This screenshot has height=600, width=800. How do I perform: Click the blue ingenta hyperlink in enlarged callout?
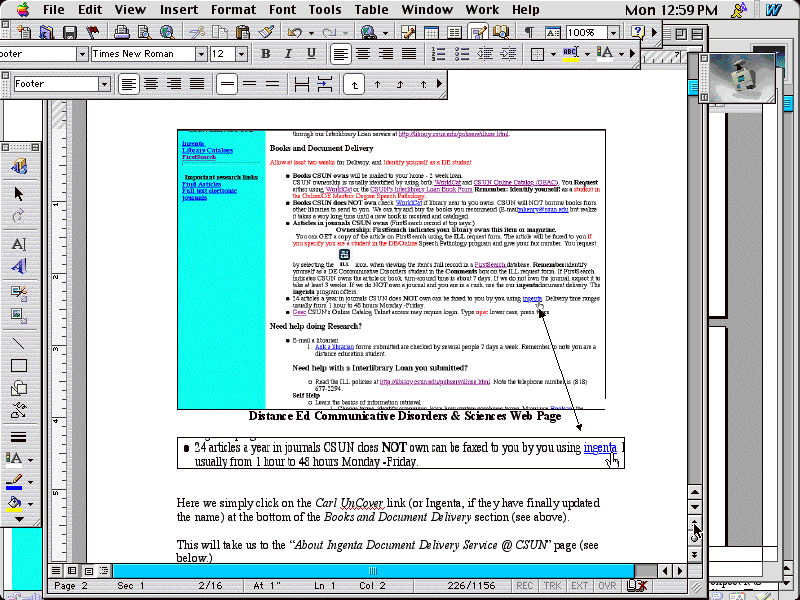click(x=600, y=447)
